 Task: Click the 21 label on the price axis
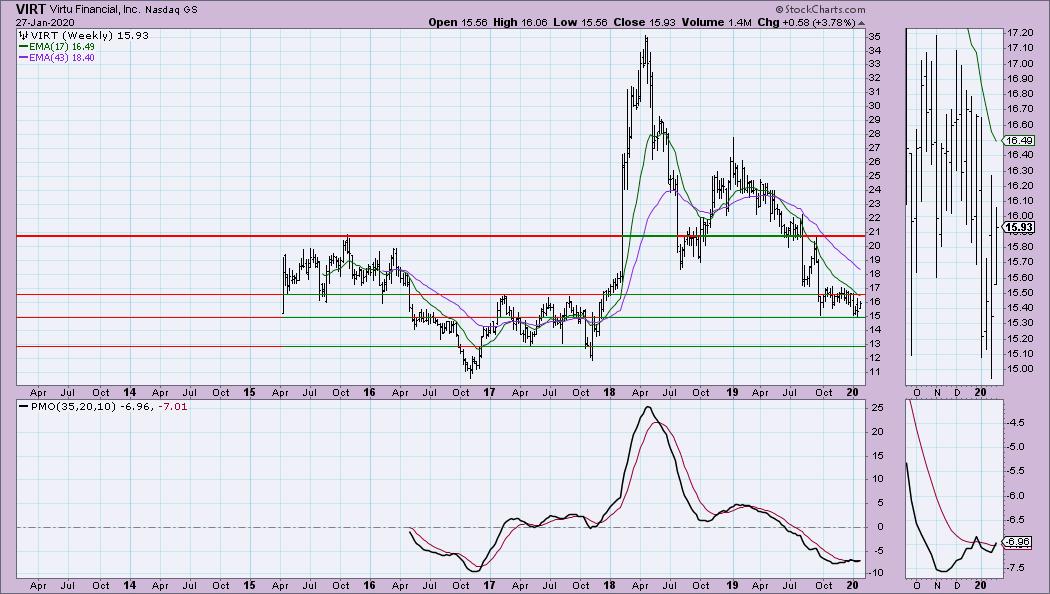tap(874, 232)
